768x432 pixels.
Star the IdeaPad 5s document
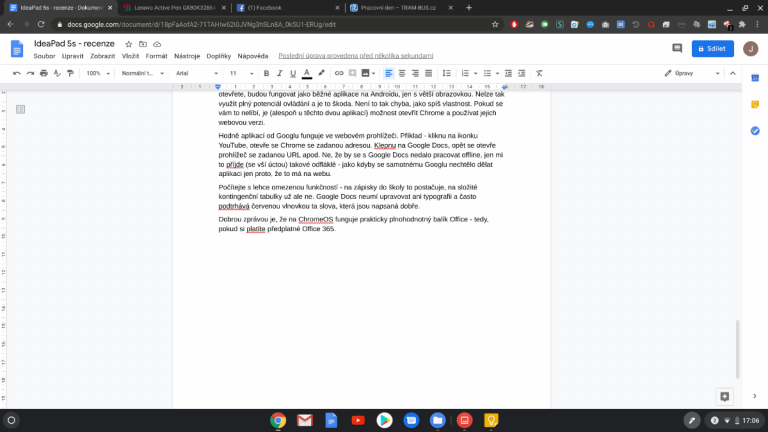[x=128, y=44]
